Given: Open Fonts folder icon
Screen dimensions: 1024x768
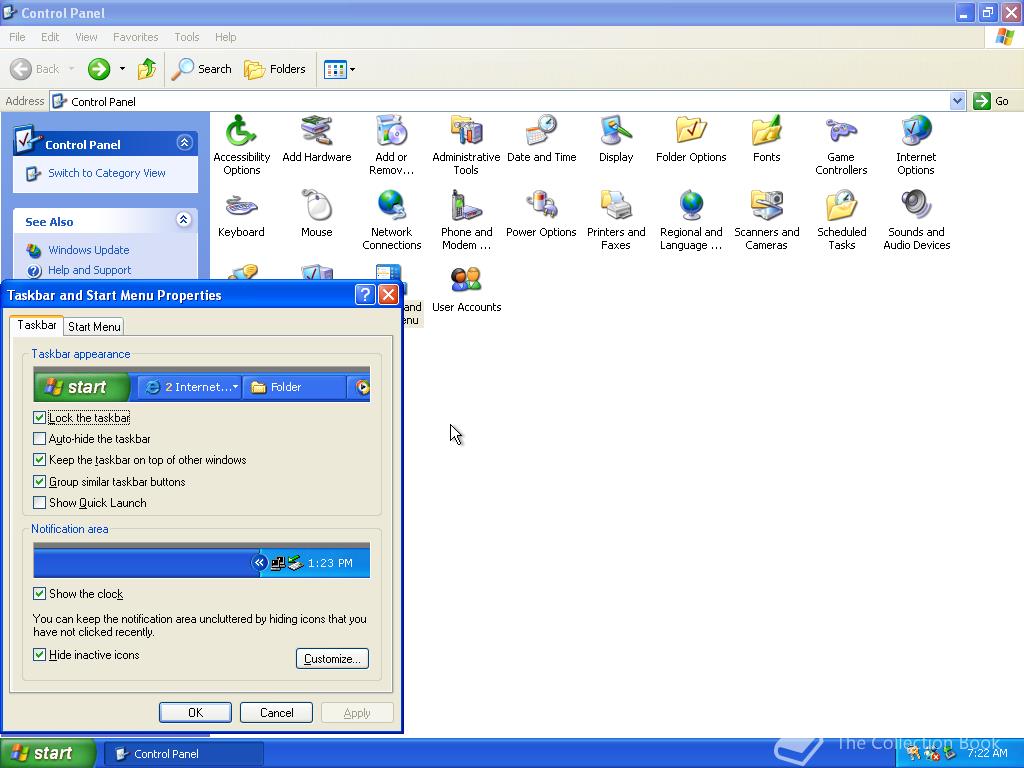Looking at the screenshot, I should pyautogui.click(x=766, y=138).
